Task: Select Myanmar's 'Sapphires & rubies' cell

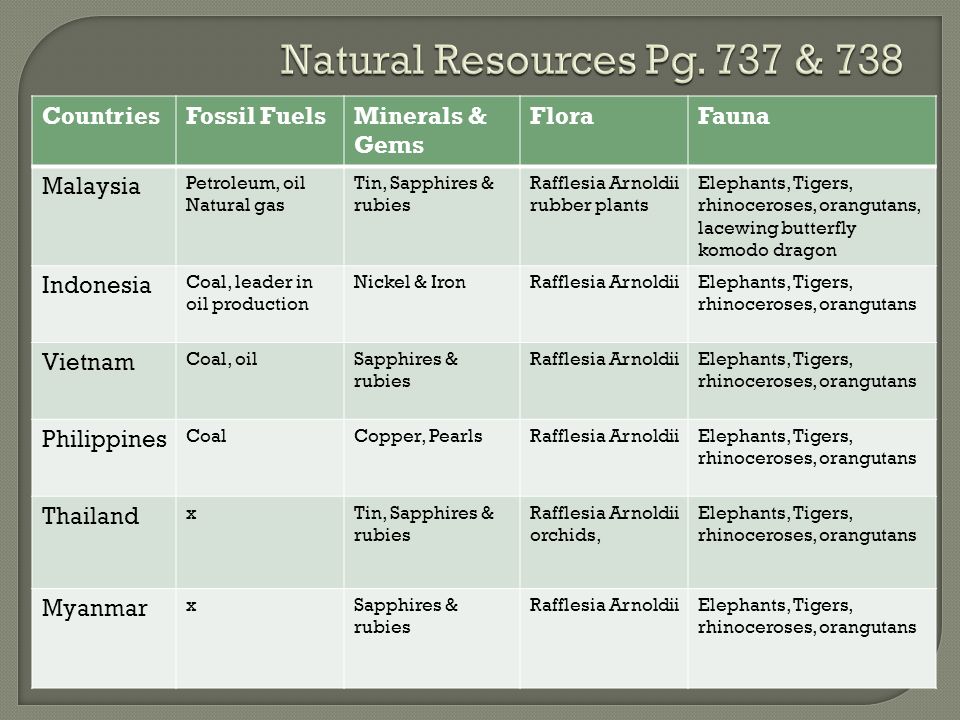Action: click(432, 639)
